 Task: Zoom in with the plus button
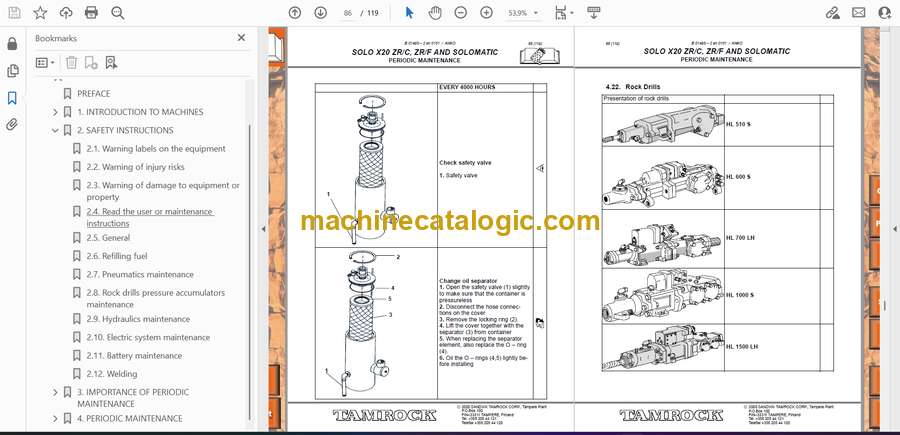[486, 13]
